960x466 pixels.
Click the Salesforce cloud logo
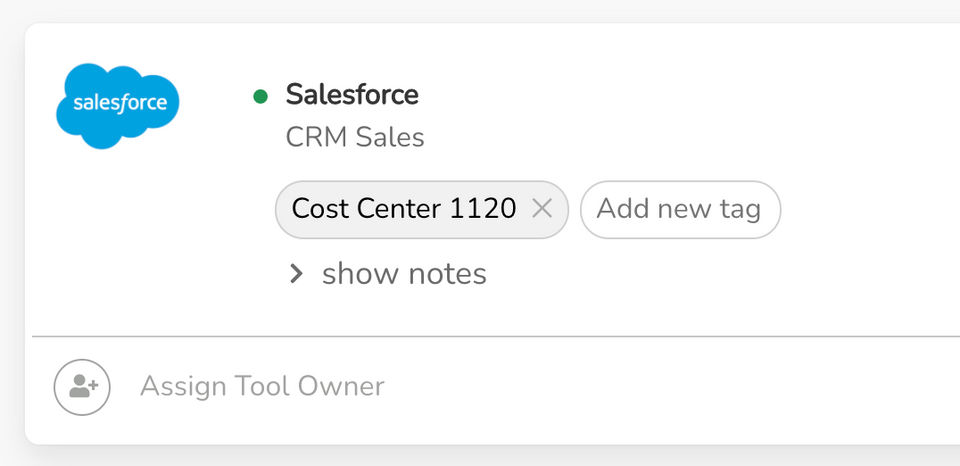[118, 105]
